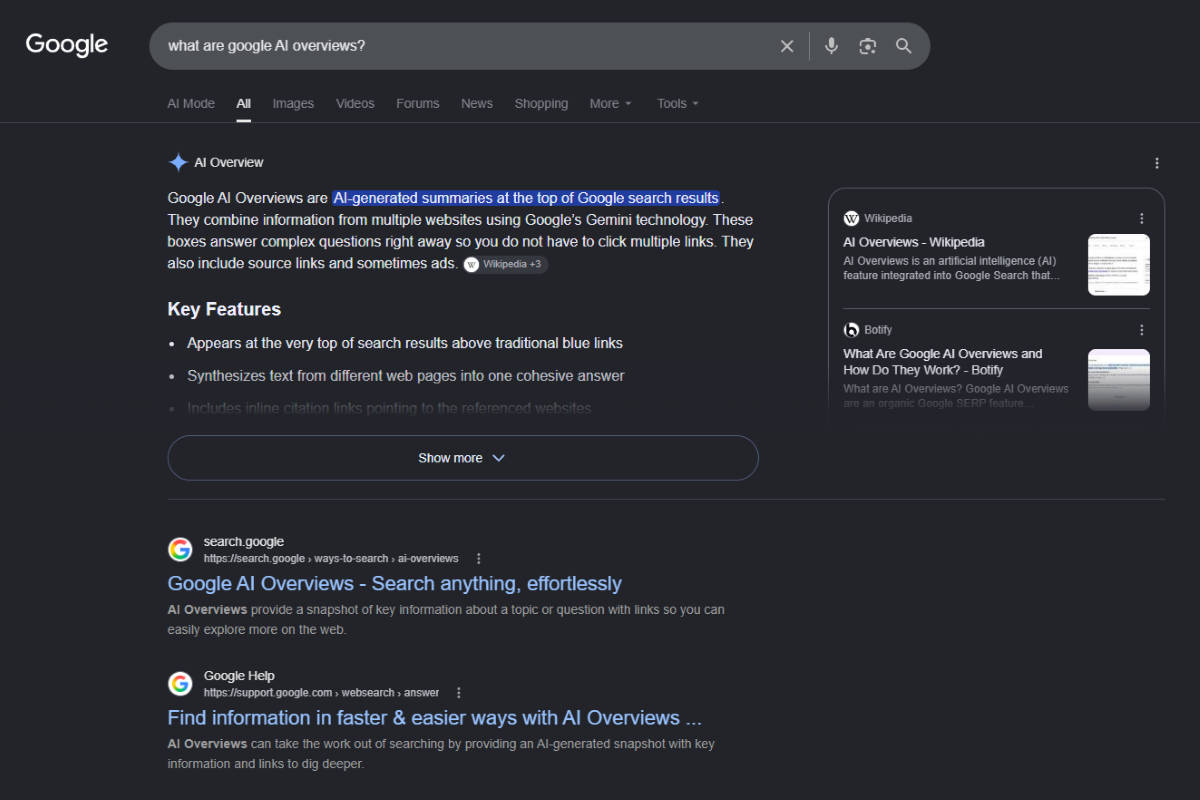Screen dimensions: 1200x800
Task: Open Wikipedia source card three-dot menu
Action: [x=1142, y=218]
